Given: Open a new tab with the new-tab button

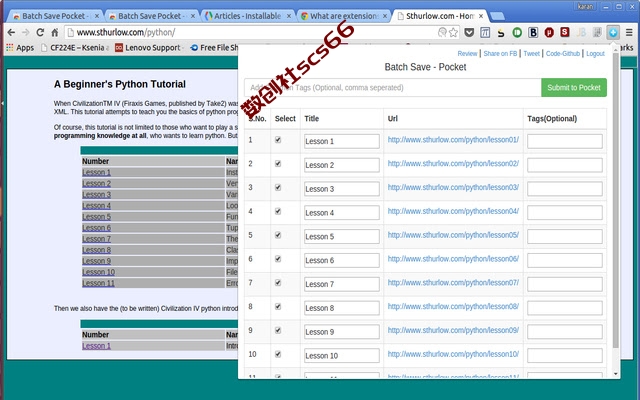Looking at the screenshot, I should (497, 16).
